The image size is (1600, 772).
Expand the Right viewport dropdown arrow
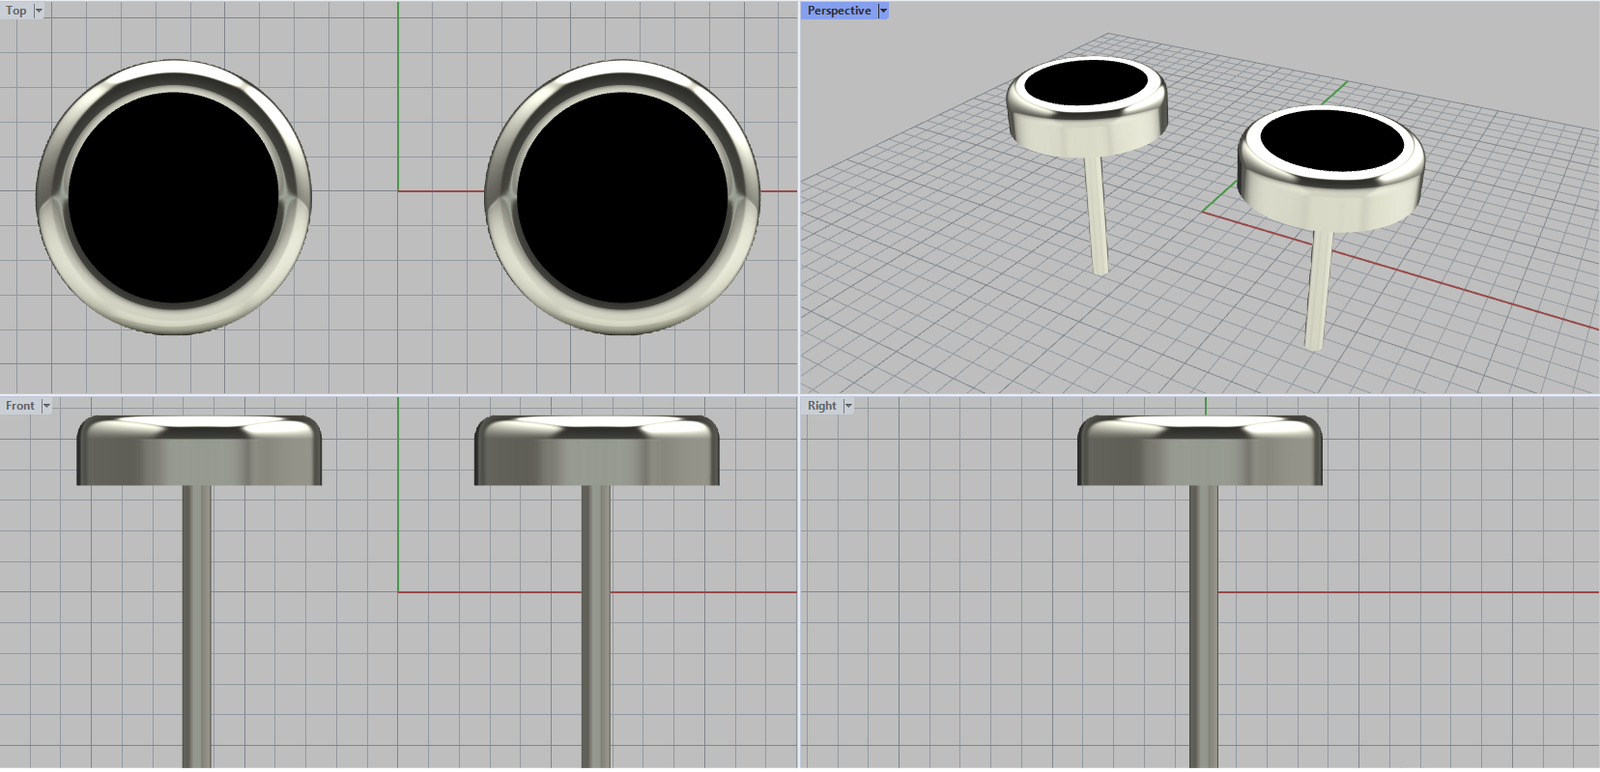[849, 406]
